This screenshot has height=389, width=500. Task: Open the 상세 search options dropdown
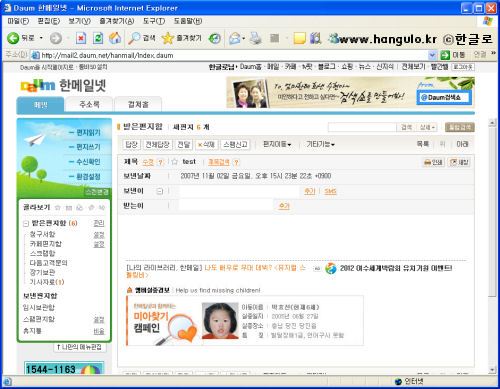click(x=427, y=127)
